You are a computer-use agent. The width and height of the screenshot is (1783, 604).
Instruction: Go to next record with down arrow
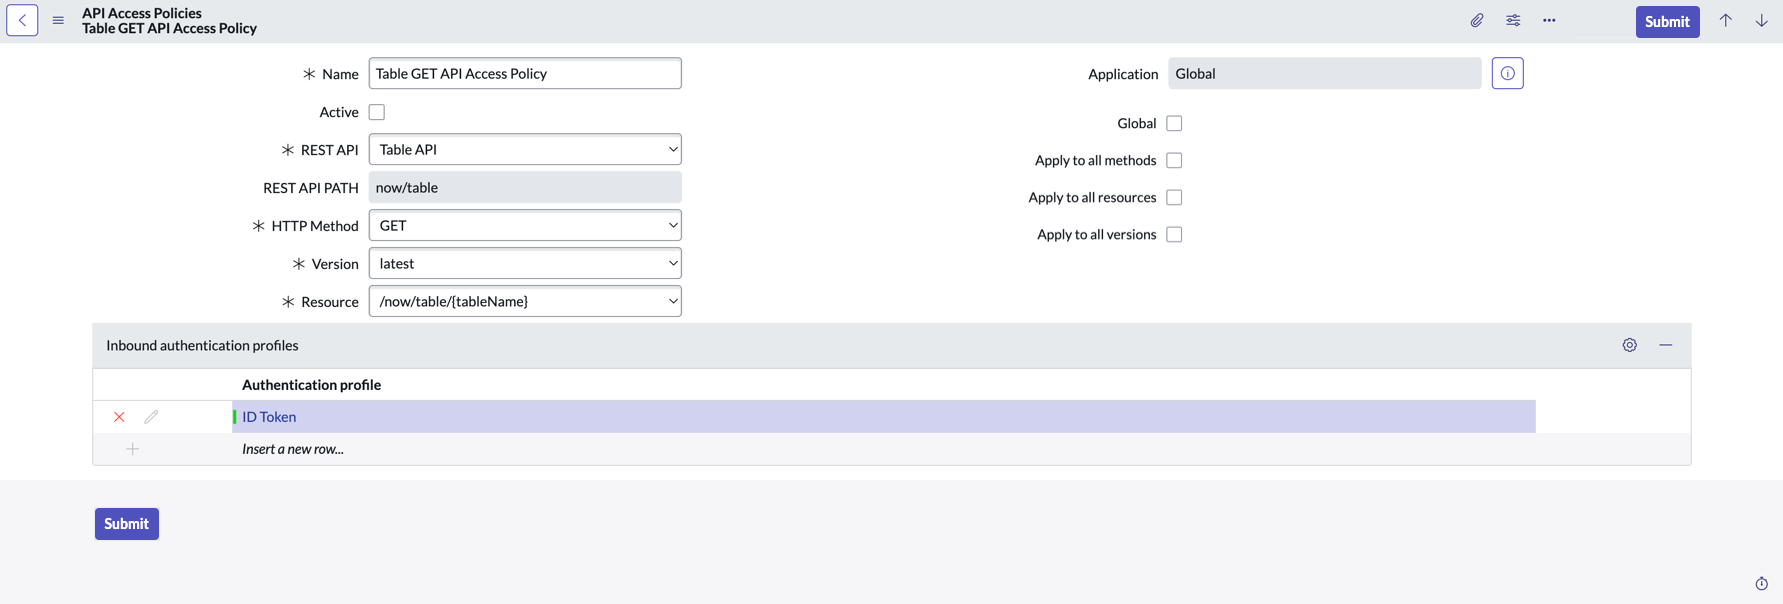[x=1762, y=21]
